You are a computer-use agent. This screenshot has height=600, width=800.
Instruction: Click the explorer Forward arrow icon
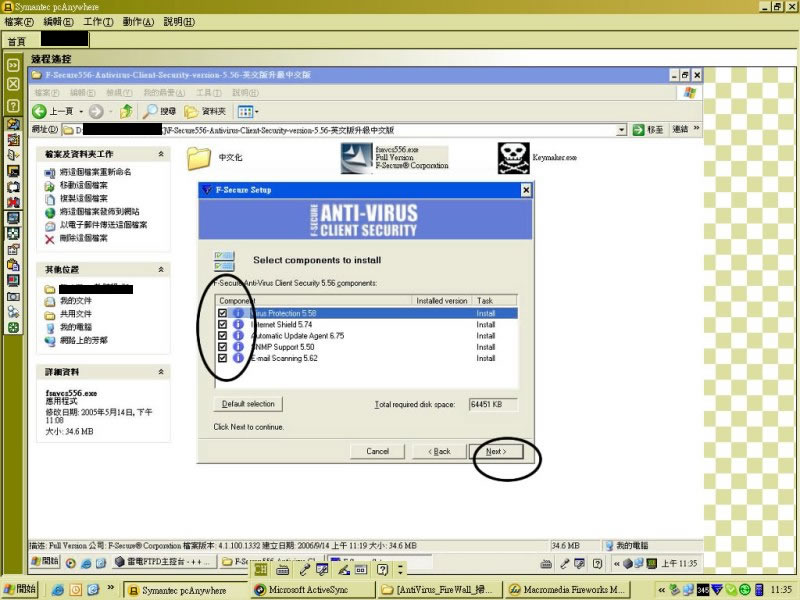point(96,111)
